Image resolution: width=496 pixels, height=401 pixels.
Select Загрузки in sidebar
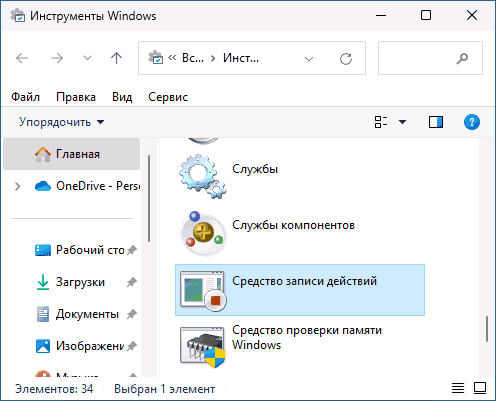(x=71, y=282)
